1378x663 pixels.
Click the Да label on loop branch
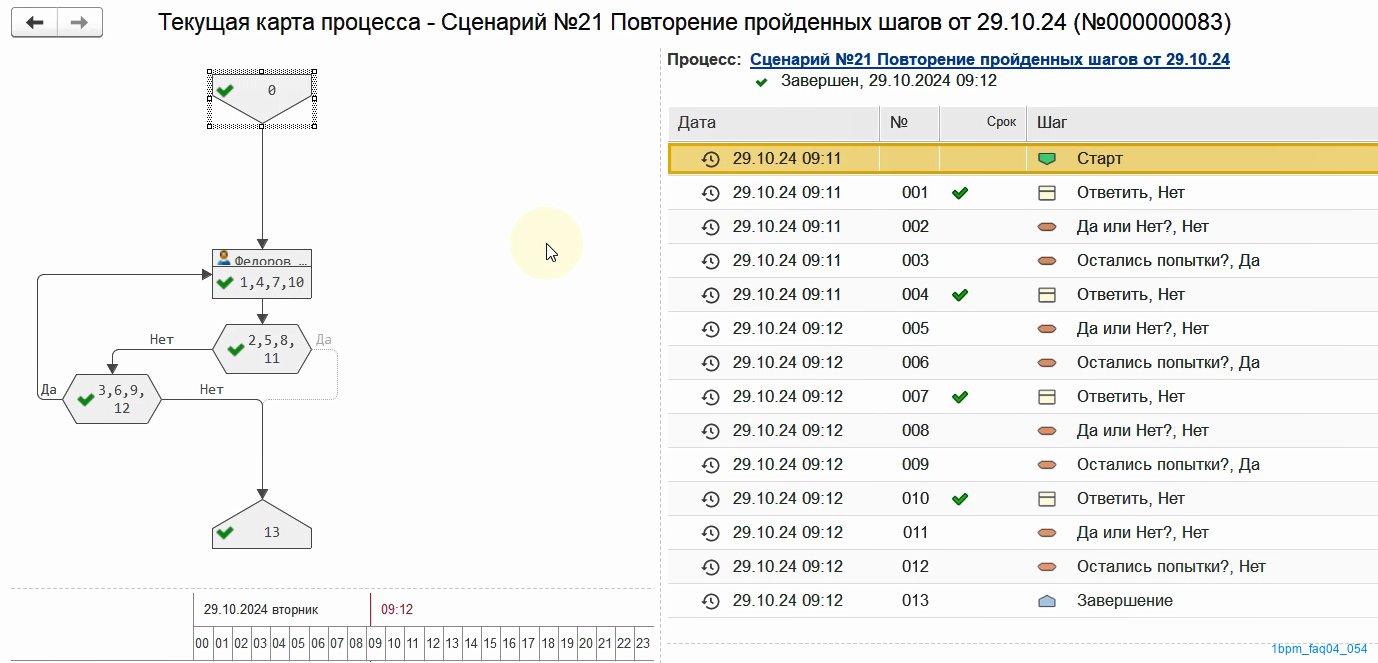click(48, 390)
